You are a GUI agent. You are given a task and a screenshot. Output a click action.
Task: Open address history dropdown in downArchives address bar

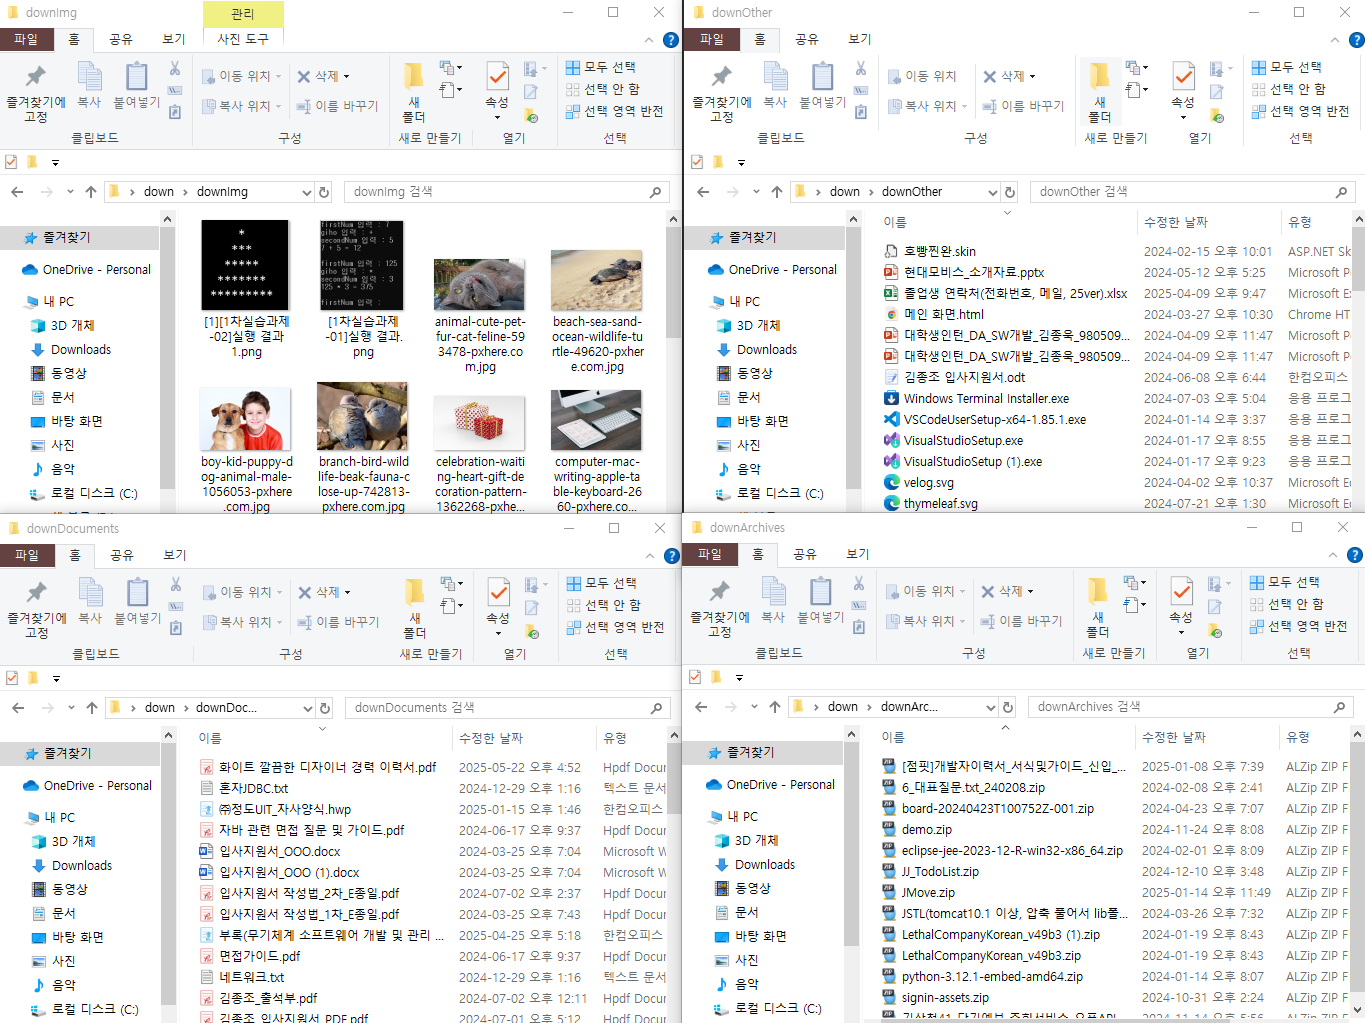click(991, 707)
